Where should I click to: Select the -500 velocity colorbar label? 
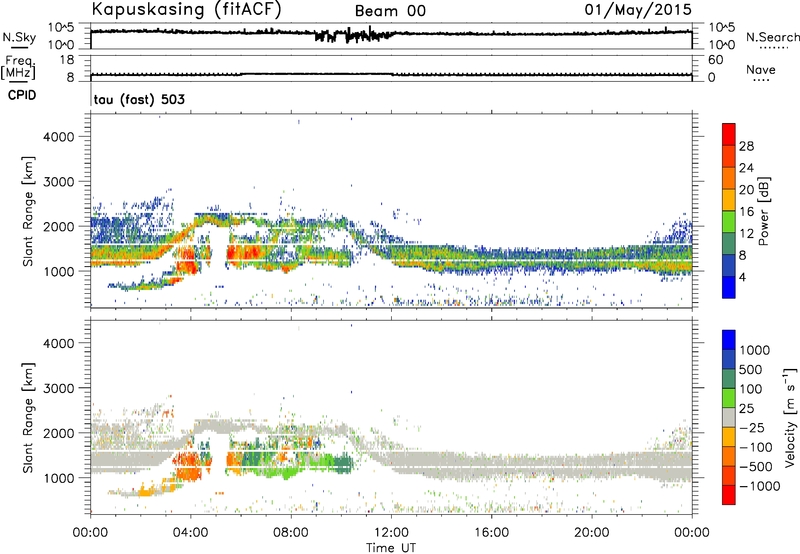tap(756, 467)
